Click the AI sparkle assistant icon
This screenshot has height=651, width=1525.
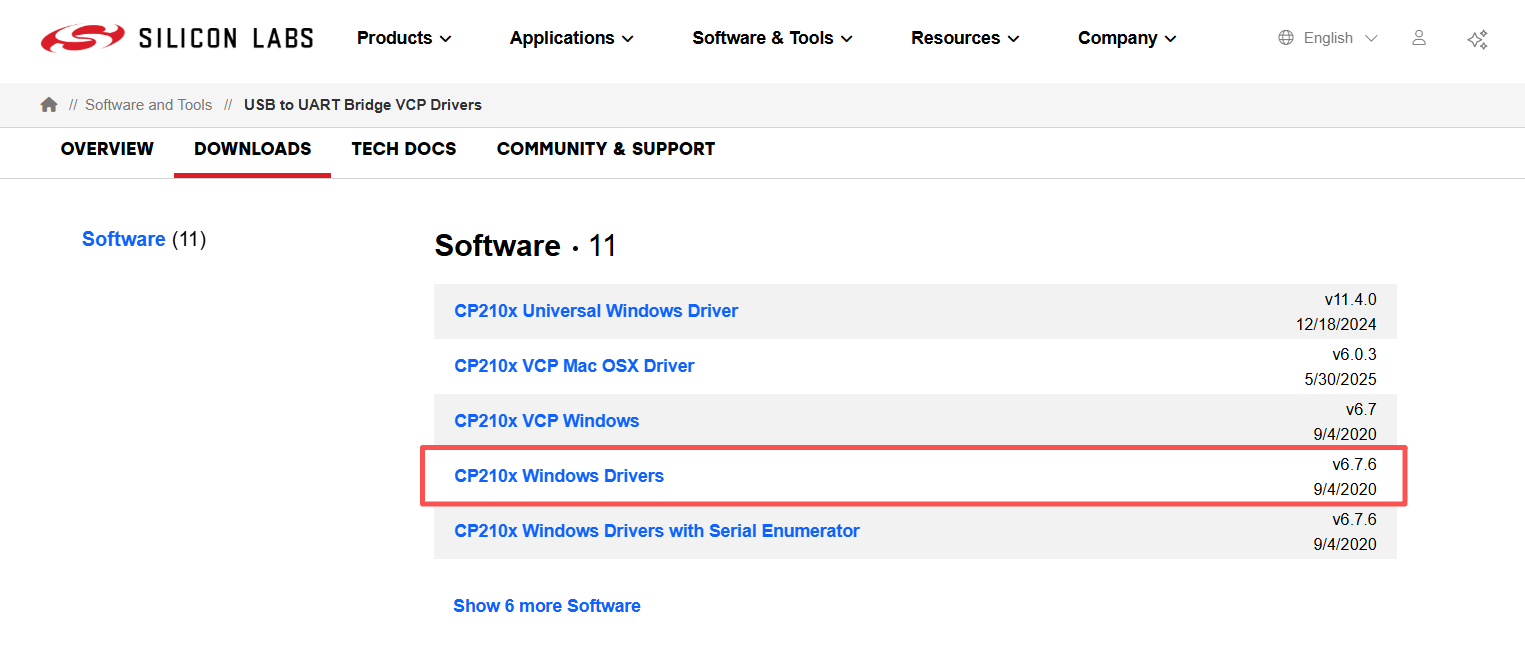(x=1477, y=39)
